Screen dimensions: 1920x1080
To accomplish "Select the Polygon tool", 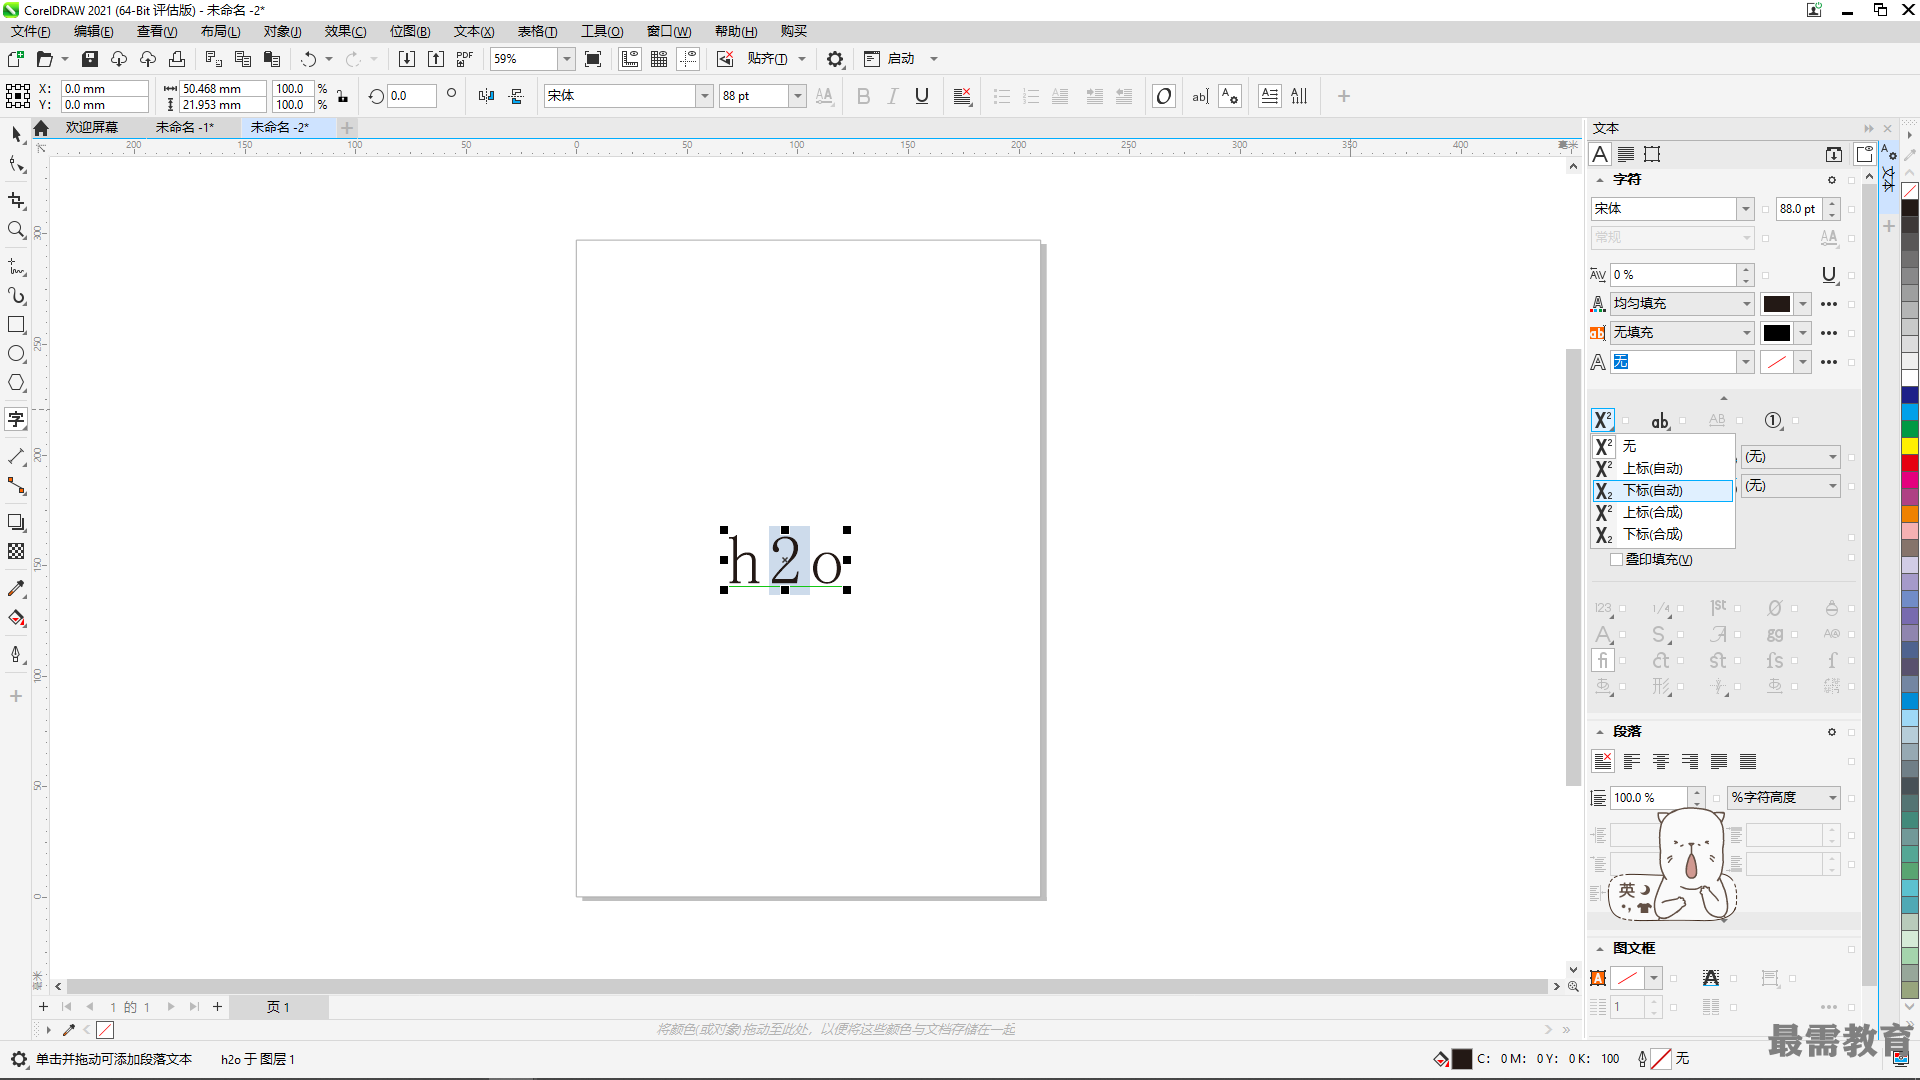I will coord(16,383).
